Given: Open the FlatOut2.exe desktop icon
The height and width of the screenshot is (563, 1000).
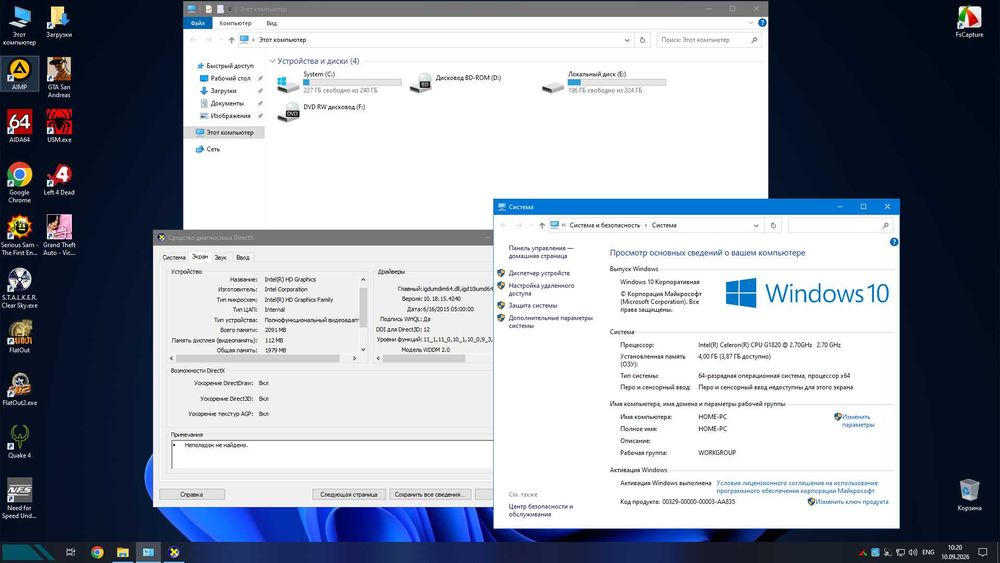Looking at the screenshot, I should point(20,390).
